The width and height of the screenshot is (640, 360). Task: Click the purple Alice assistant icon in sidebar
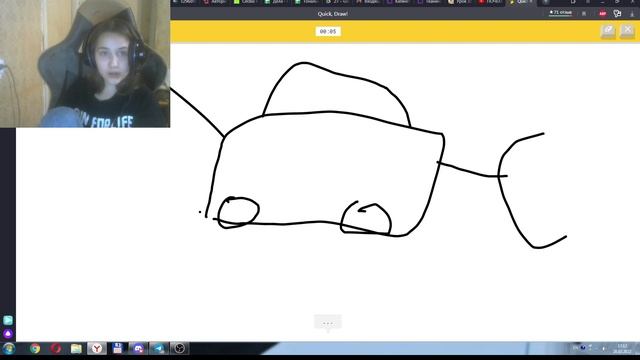(x=8, y=334)
